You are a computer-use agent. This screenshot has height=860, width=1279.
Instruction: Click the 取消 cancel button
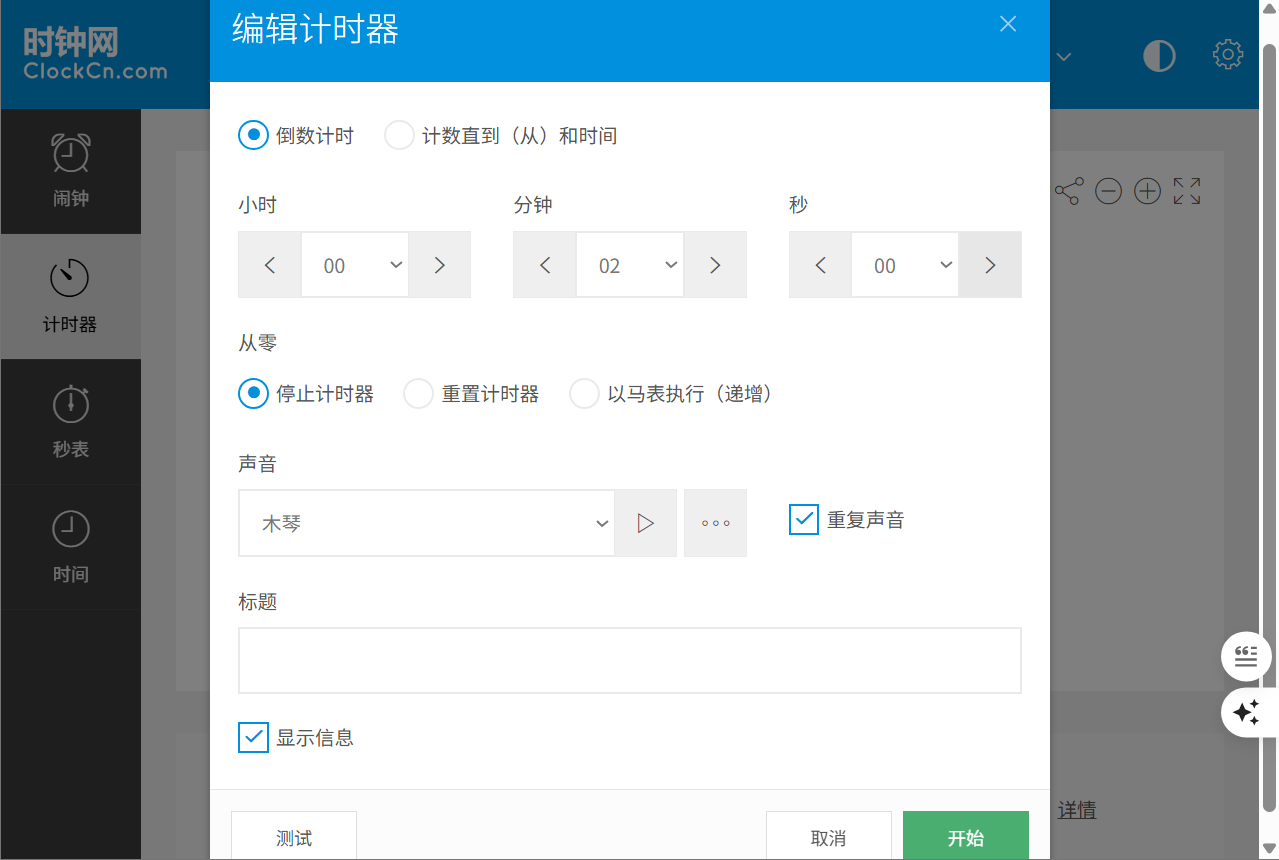point(829,838)
